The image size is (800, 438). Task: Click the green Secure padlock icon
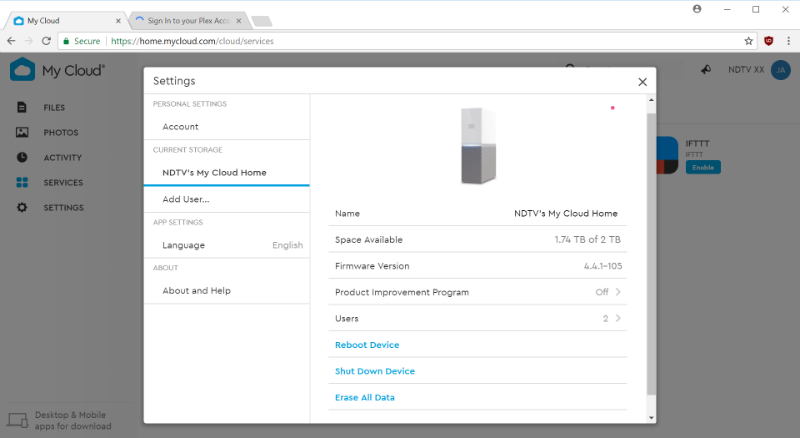(66, 41)
